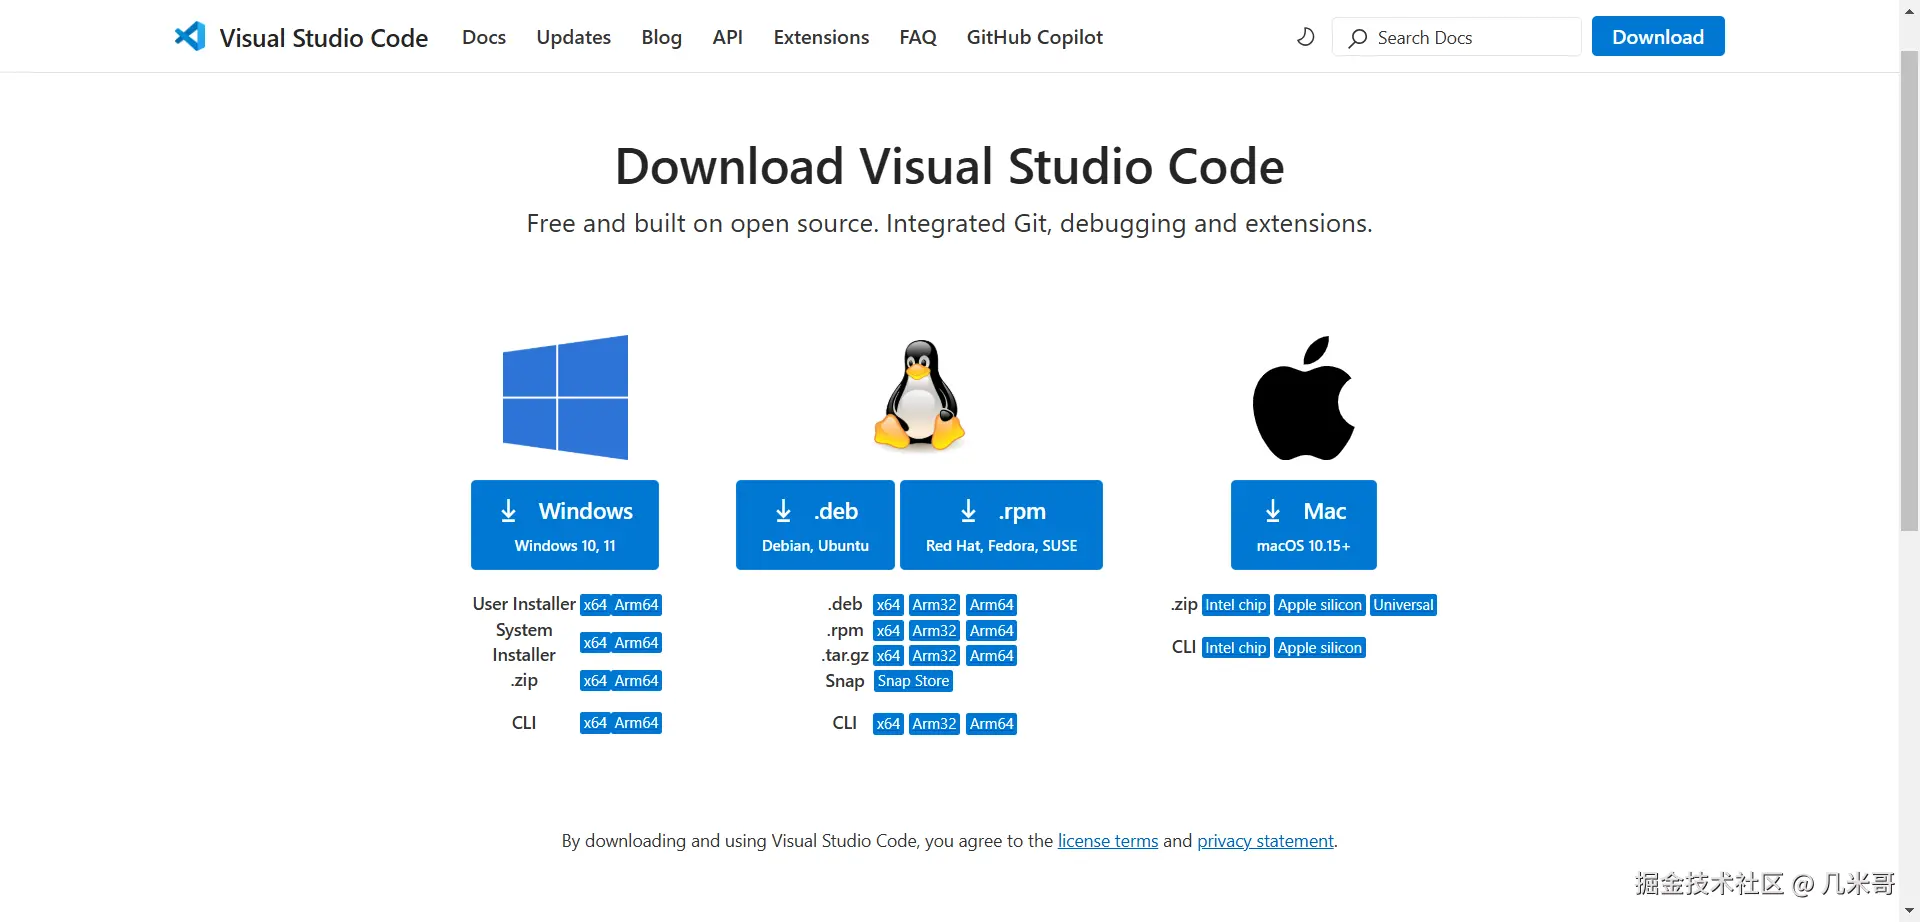Screen dimensions: 1920x922
Task: Select Arm64 for Linux CLI
Action: (992, 724)
